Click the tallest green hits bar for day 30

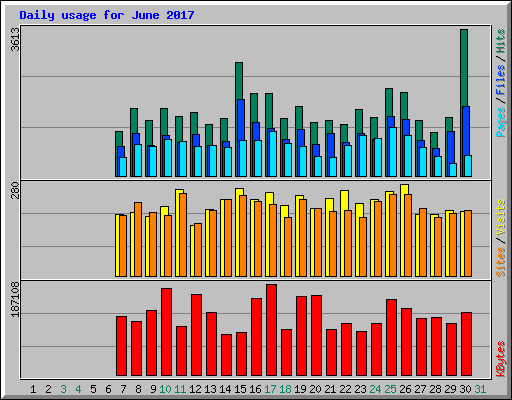(464, 68)
